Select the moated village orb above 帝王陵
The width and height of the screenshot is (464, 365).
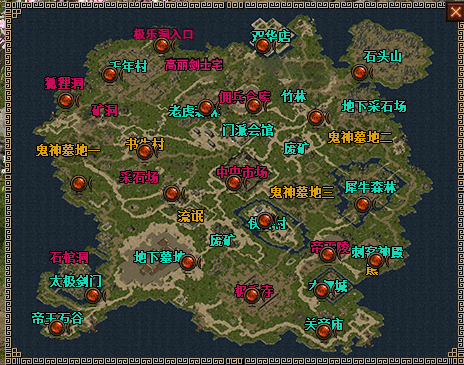click(265, 220)
